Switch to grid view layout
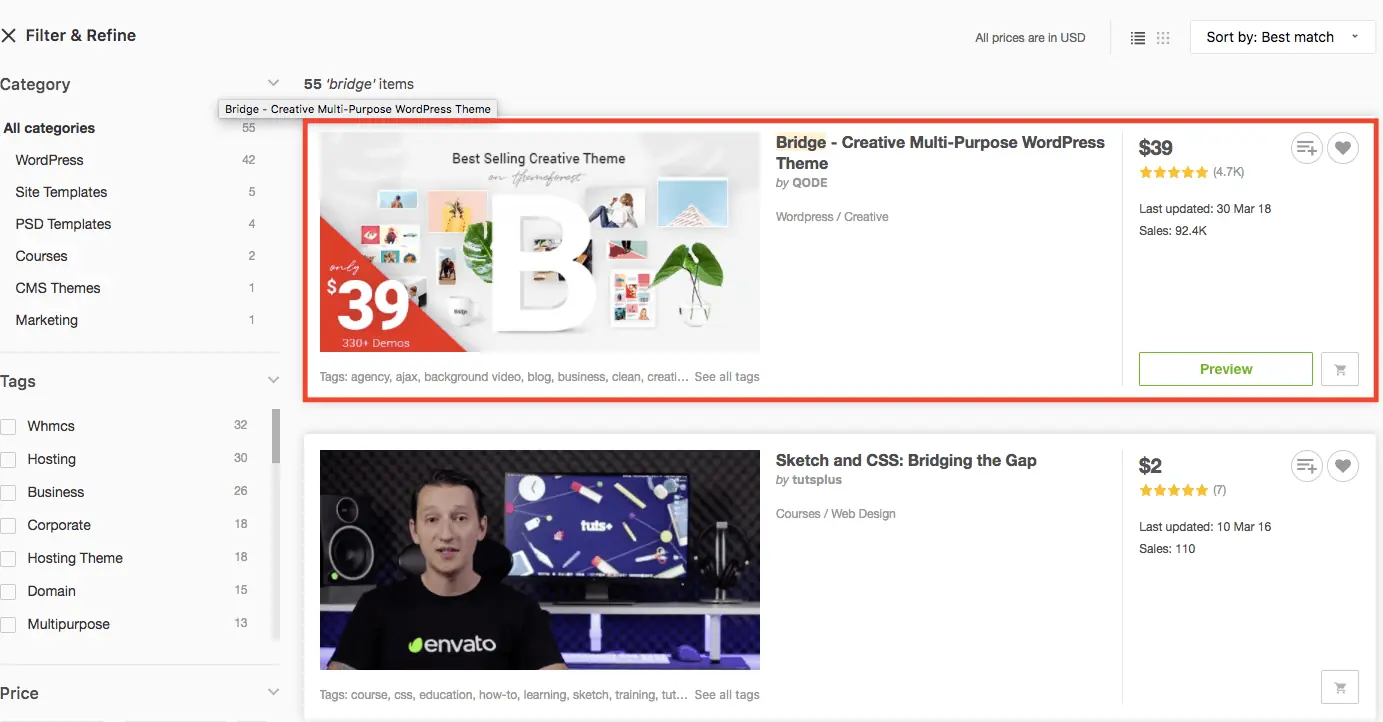The image size is (1383, 722). click(x=1163, y=38)
